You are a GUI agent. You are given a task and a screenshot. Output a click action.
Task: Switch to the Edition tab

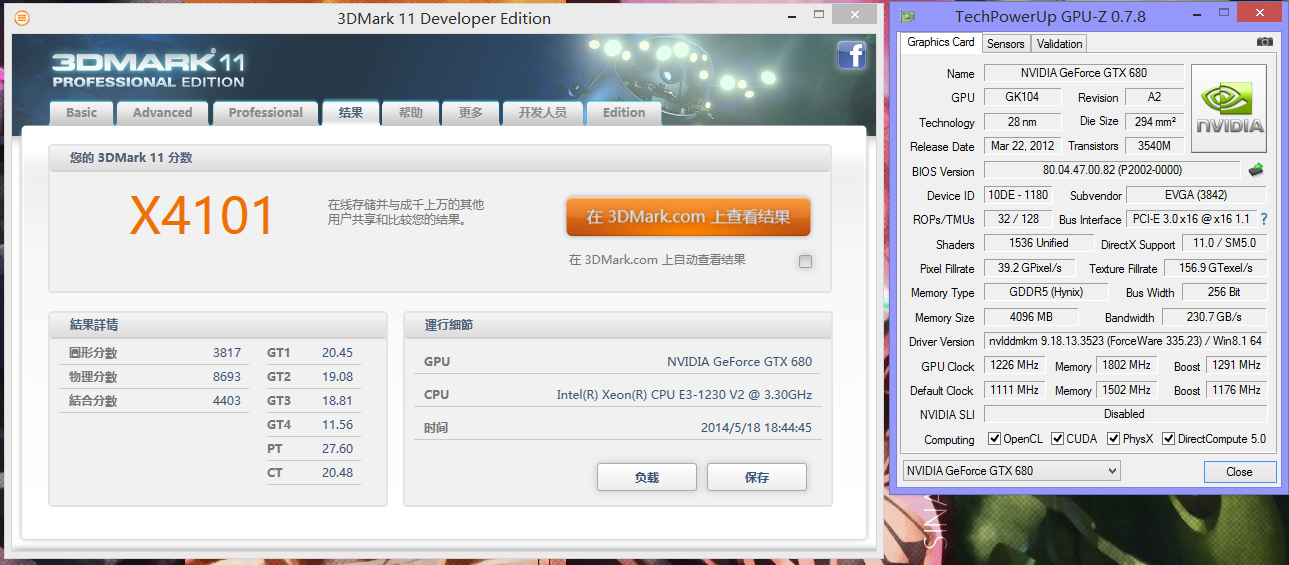(x=624, y=113)
